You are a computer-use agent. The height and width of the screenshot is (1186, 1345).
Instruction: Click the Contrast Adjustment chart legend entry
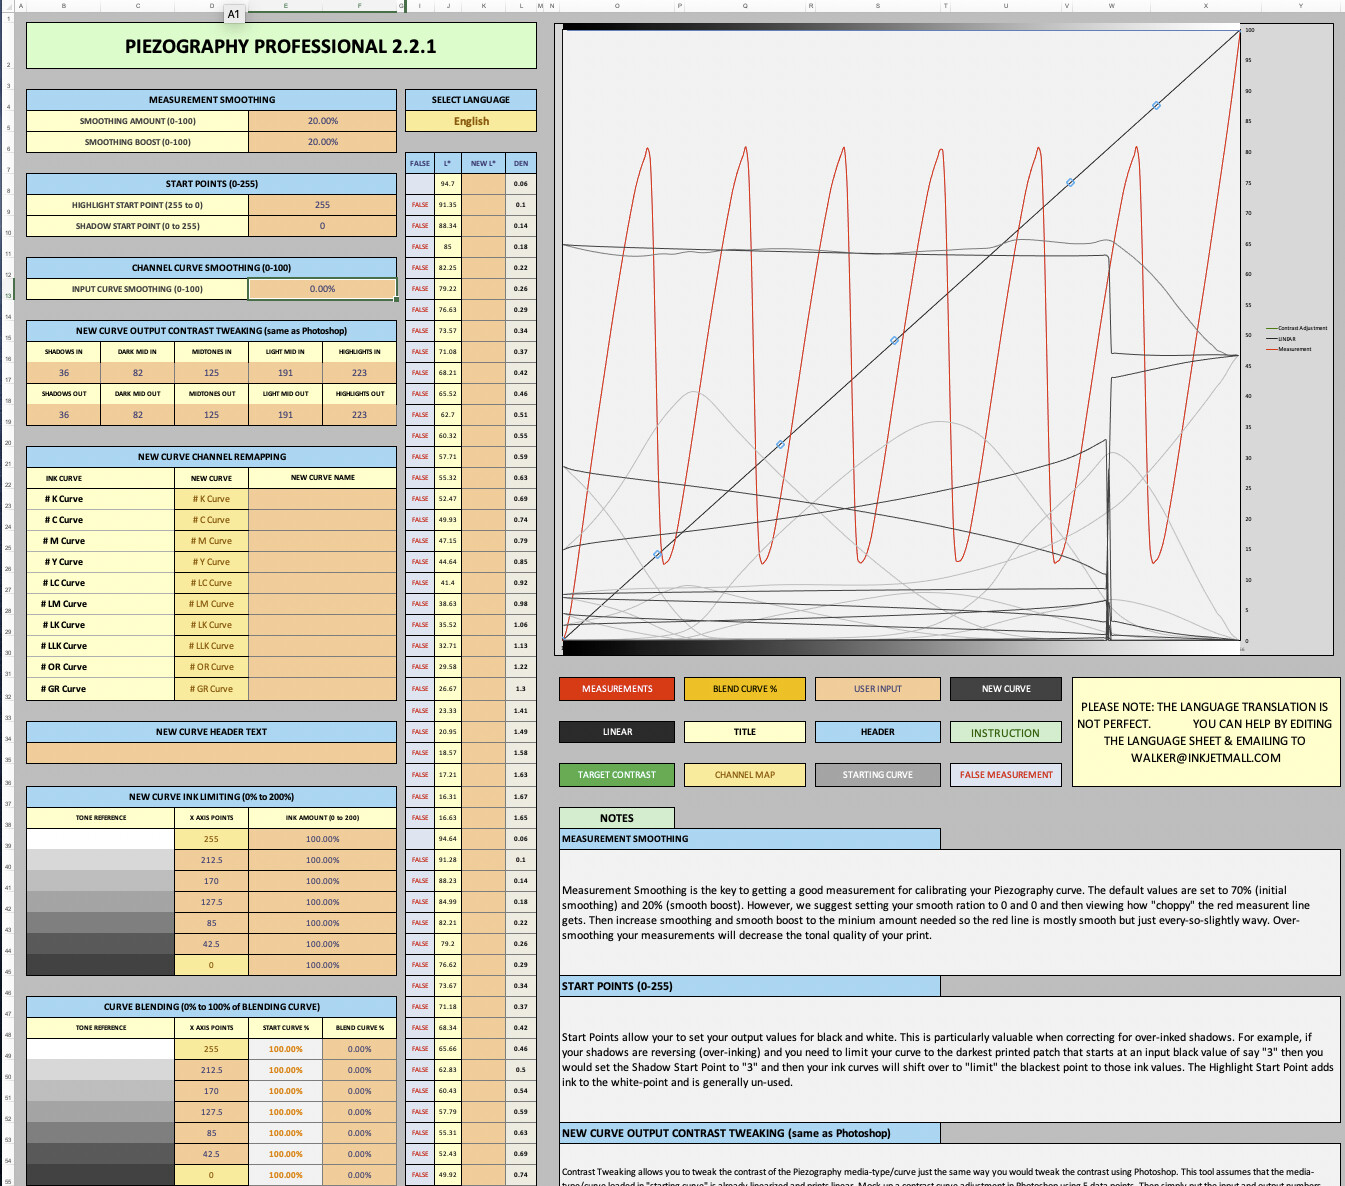coord(1296,328)
